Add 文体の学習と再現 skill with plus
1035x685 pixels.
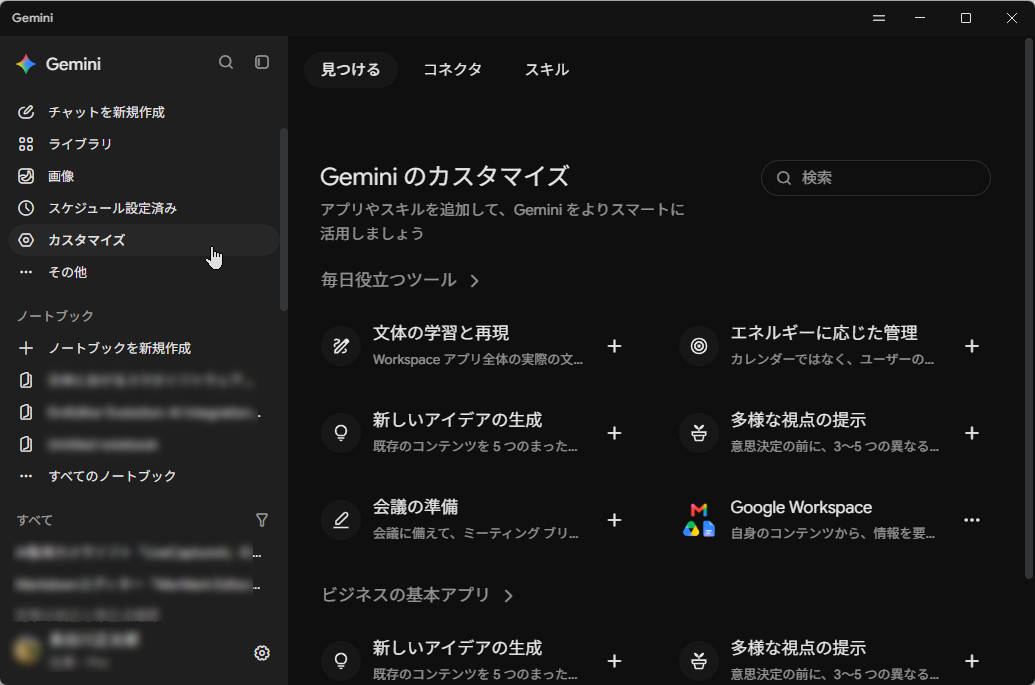pyautogui.click(x=615, y=346)
